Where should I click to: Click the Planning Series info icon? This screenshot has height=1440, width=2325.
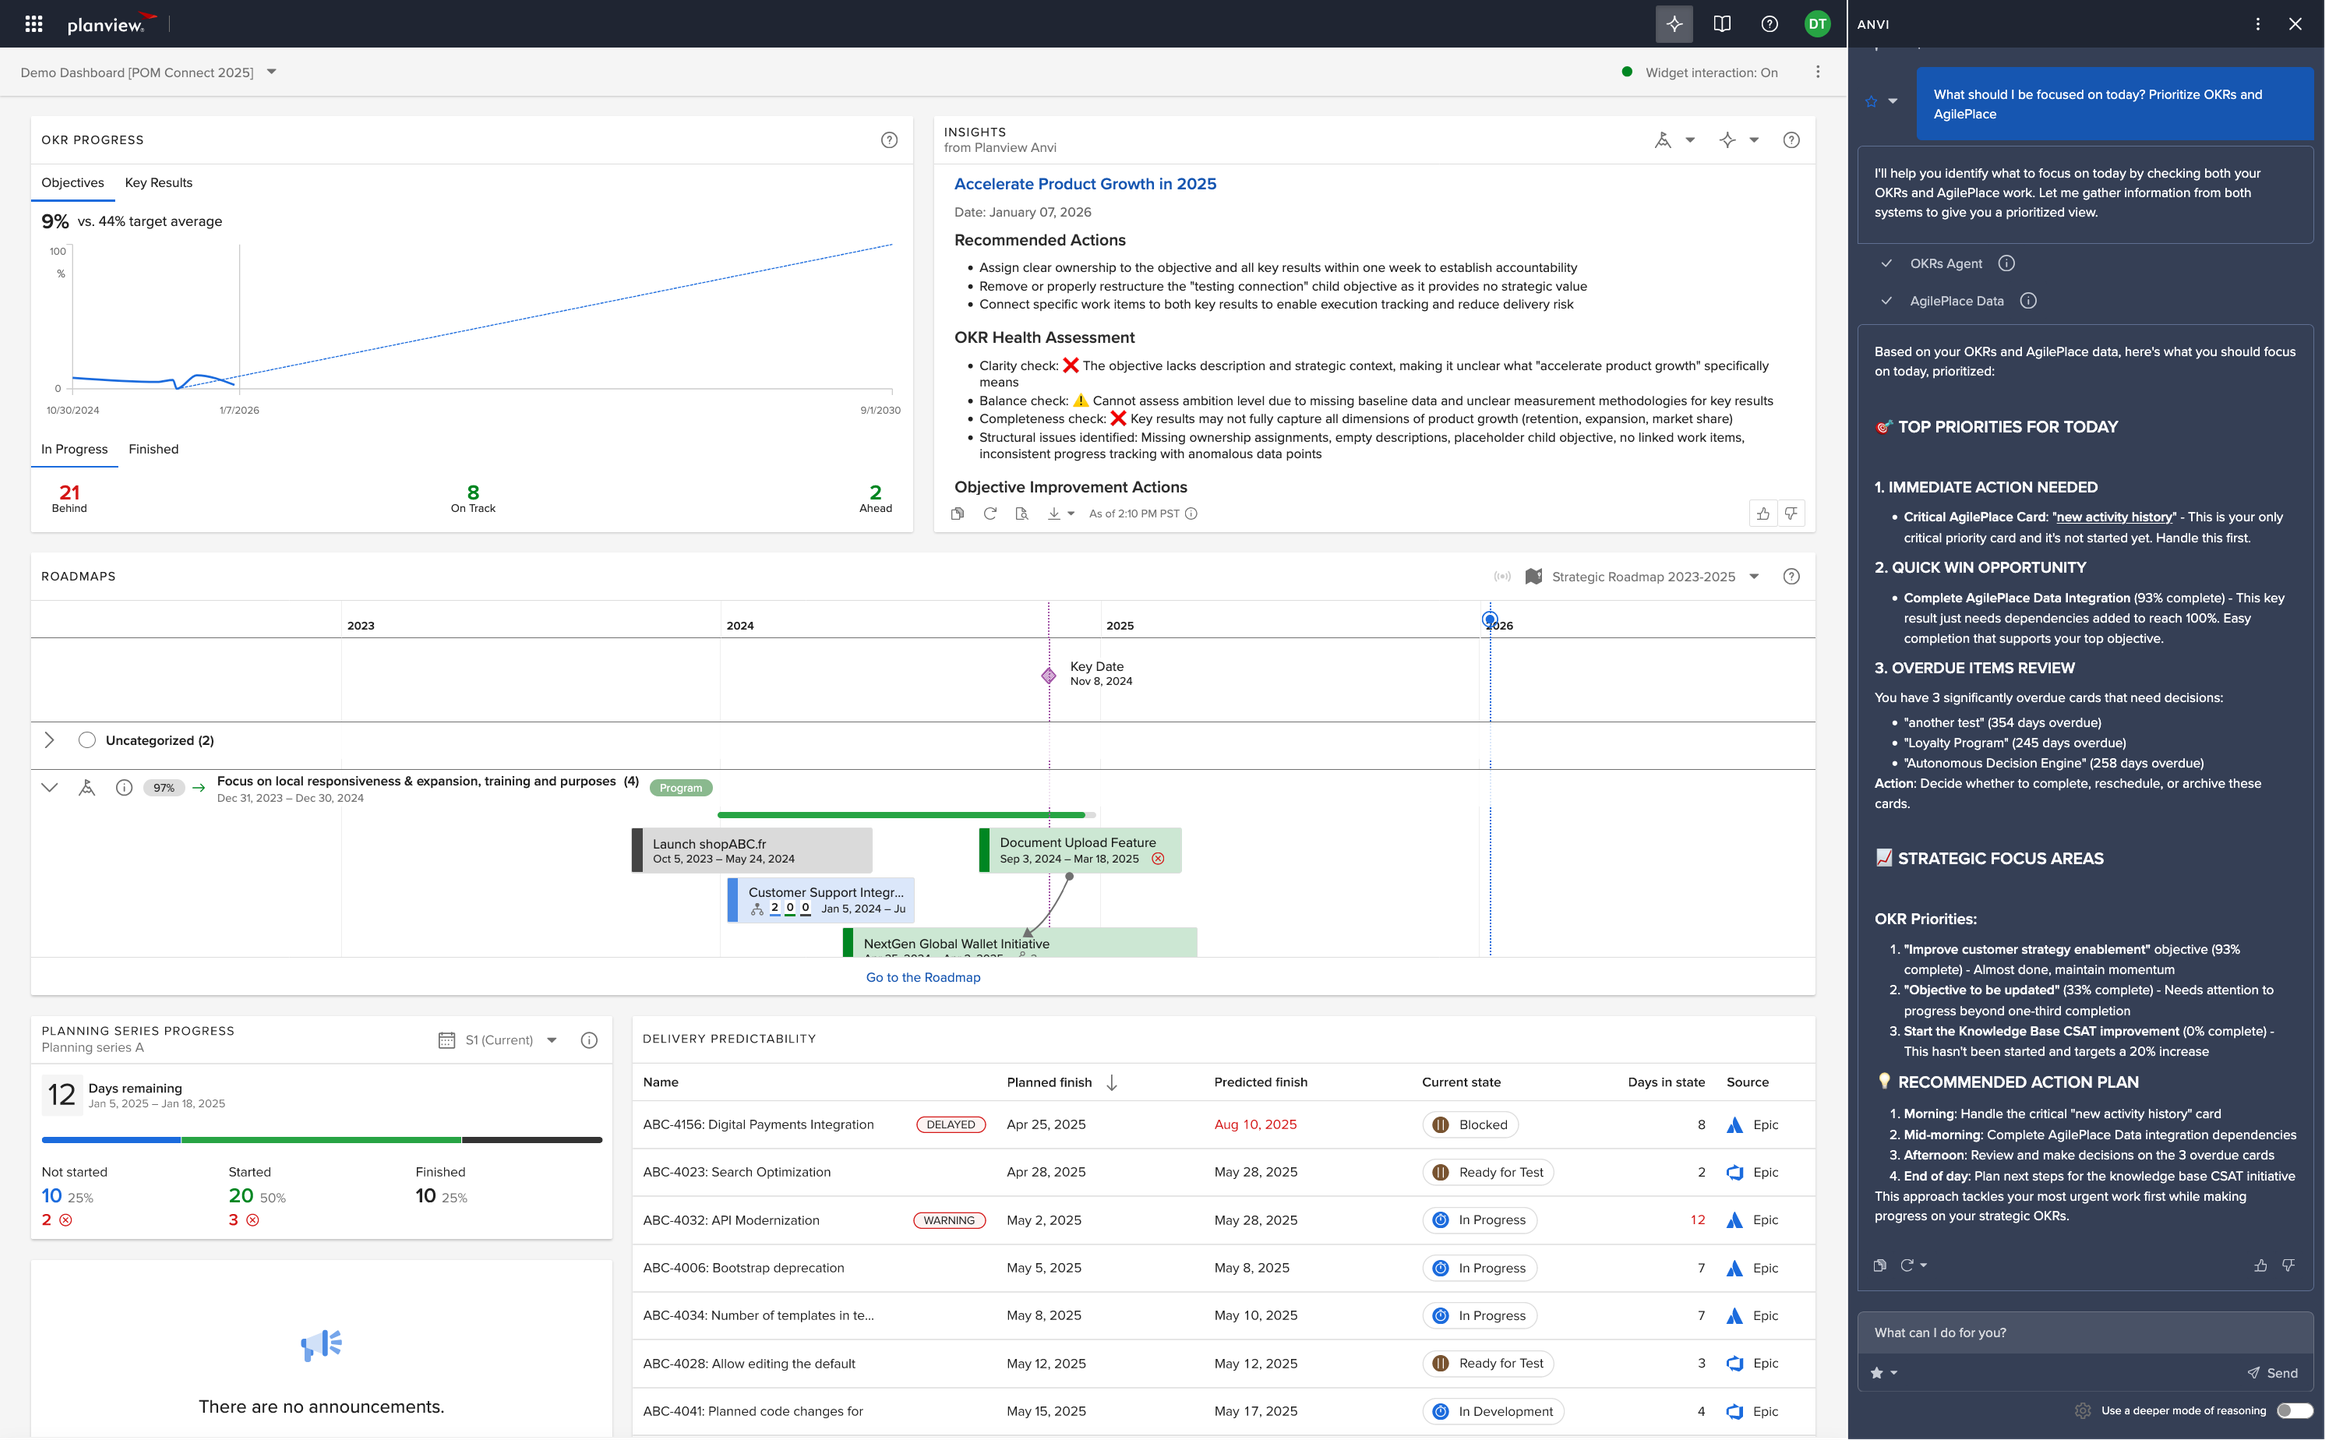click(x=589, y=1040)
